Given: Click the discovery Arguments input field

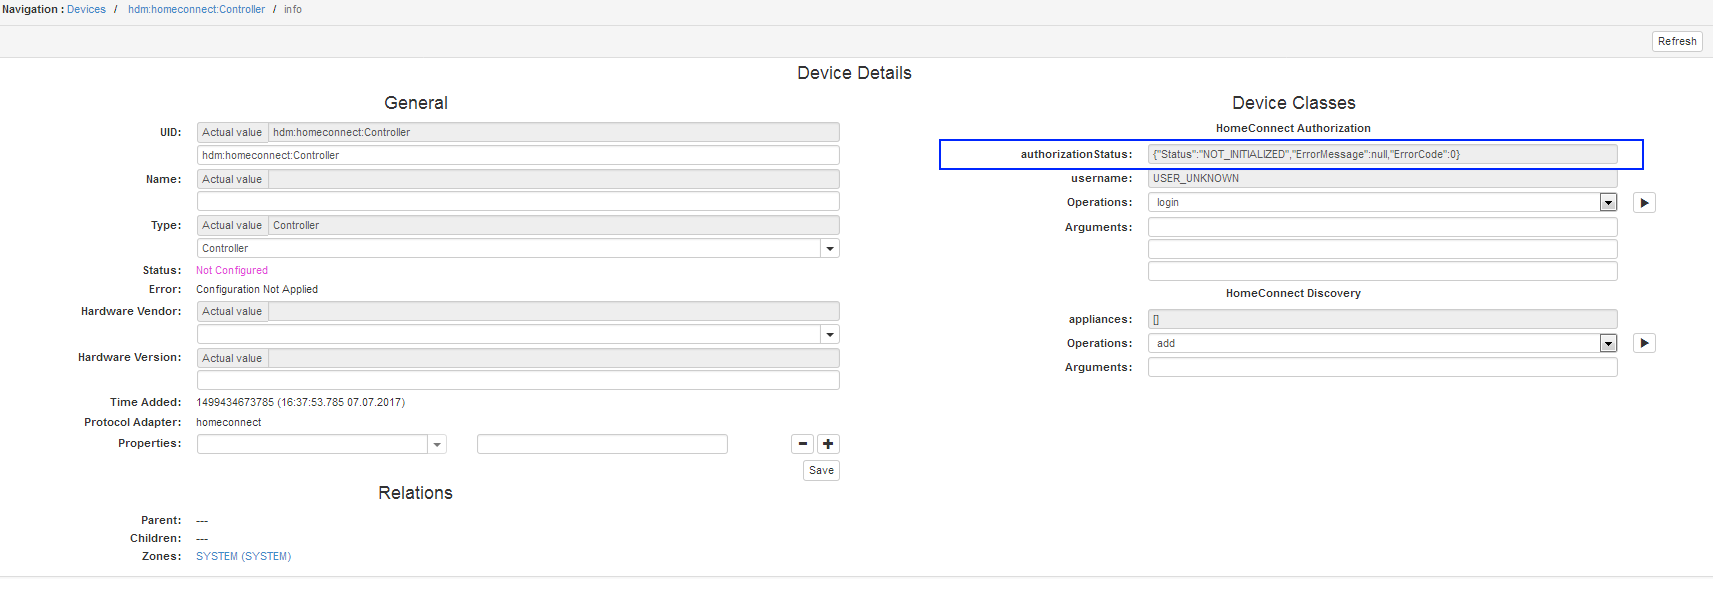Looking at the screenshot, I should point(1382,367).
